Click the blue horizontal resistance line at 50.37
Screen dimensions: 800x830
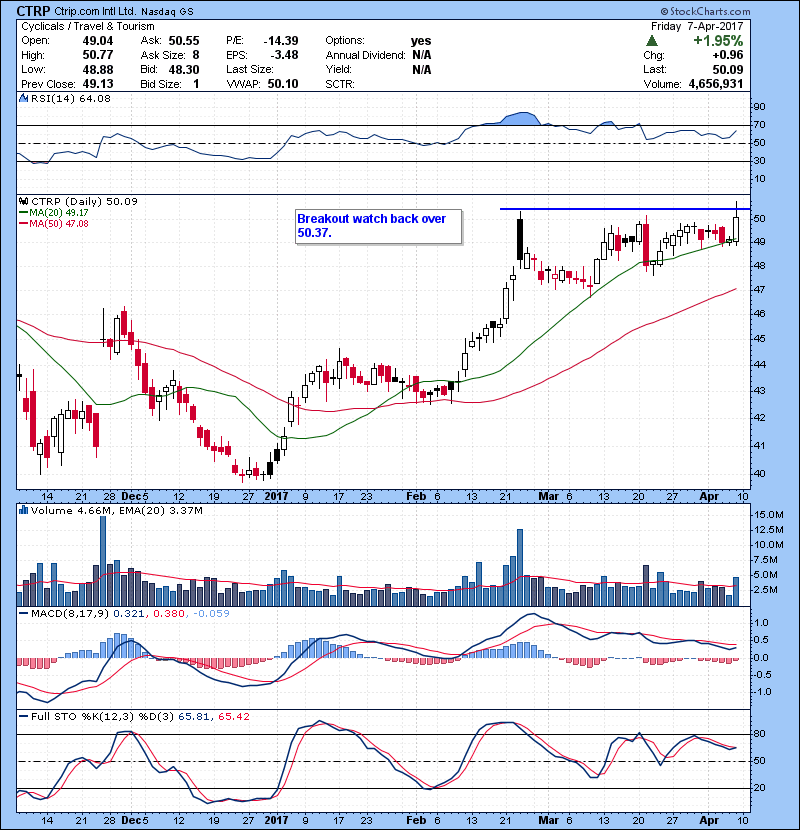tap(625, 209)
